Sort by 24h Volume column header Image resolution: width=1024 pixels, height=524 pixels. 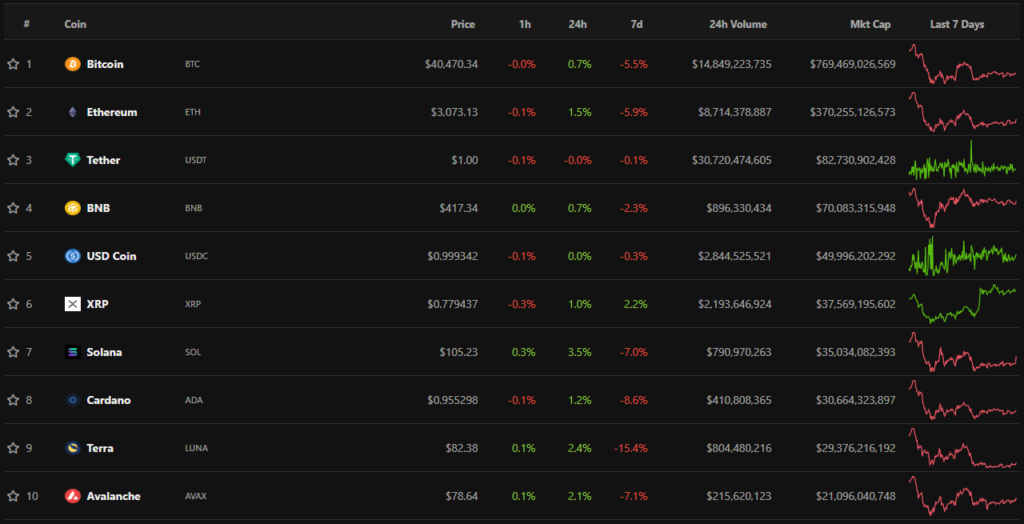[x=738, y=24]
